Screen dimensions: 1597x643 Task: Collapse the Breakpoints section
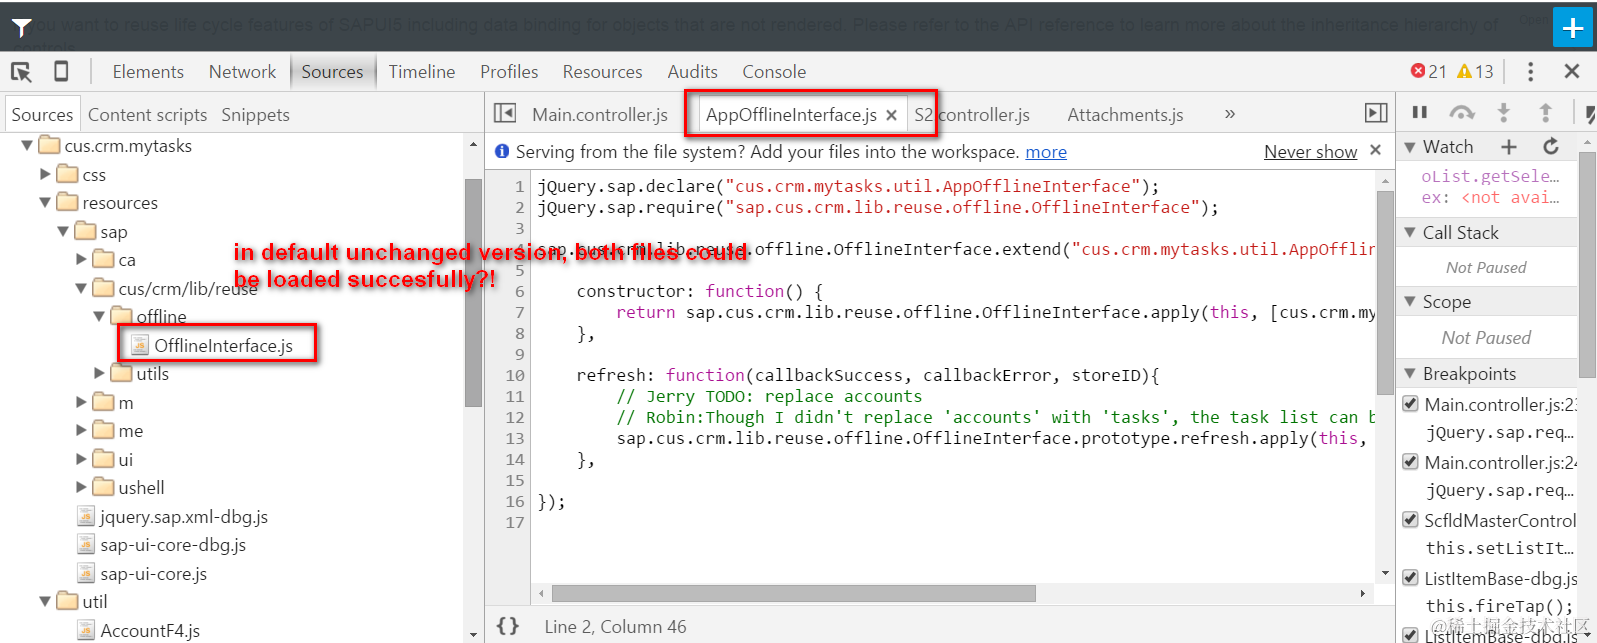coord(1410,374)
